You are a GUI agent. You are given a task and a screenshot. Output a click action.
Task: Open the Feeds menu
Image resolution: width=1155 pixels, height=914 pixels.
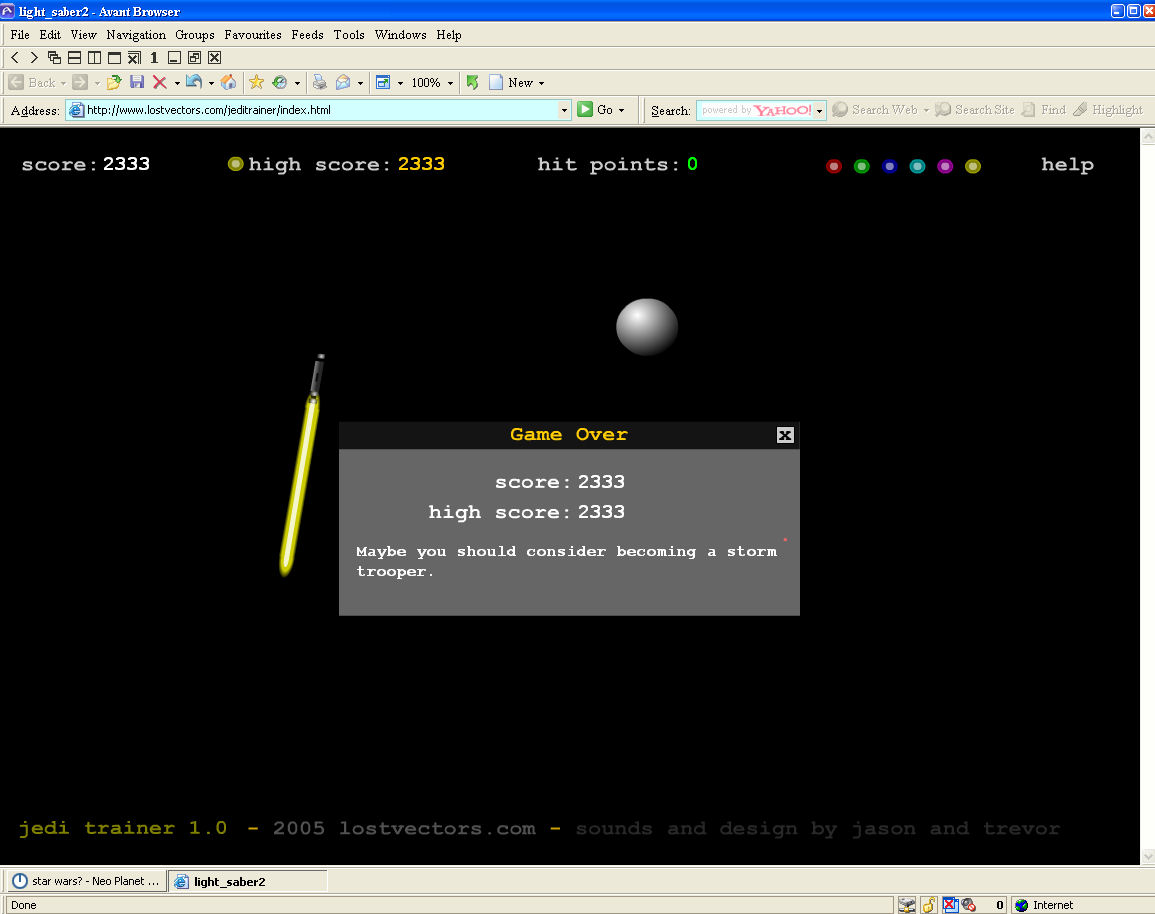point(307,35)
